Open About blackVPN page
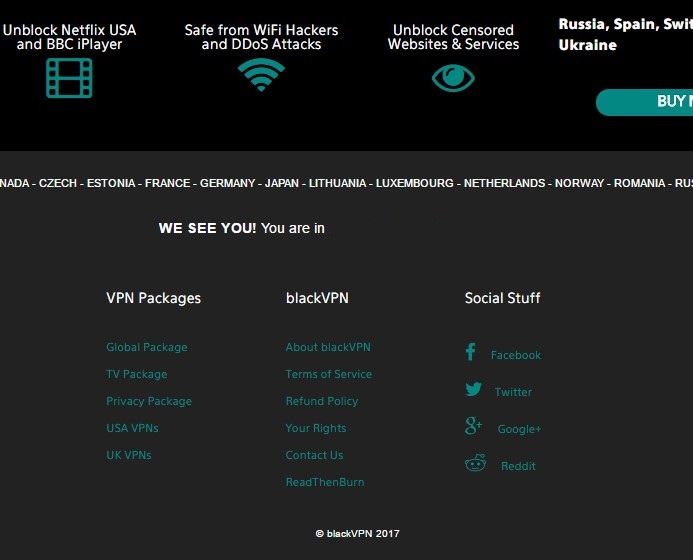 coord(328,347)
